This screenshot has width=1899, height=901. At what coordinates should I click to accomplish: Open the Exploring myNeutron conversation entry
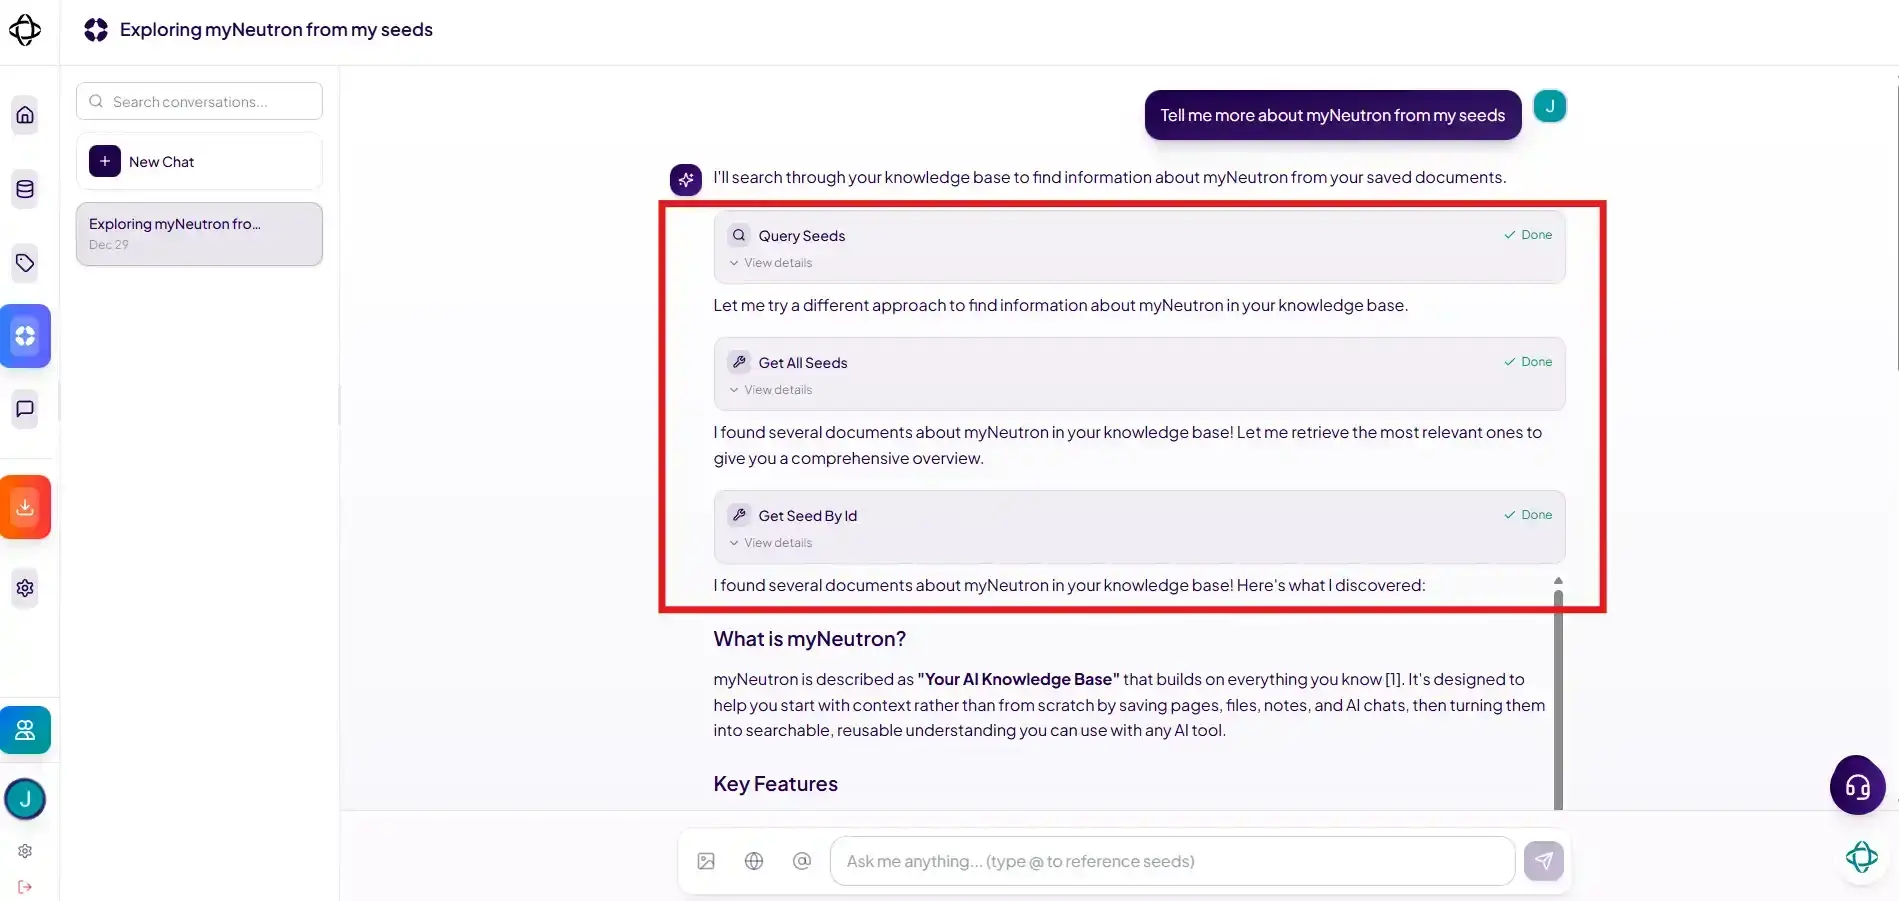pyautogui.click(x=199, y=234)
